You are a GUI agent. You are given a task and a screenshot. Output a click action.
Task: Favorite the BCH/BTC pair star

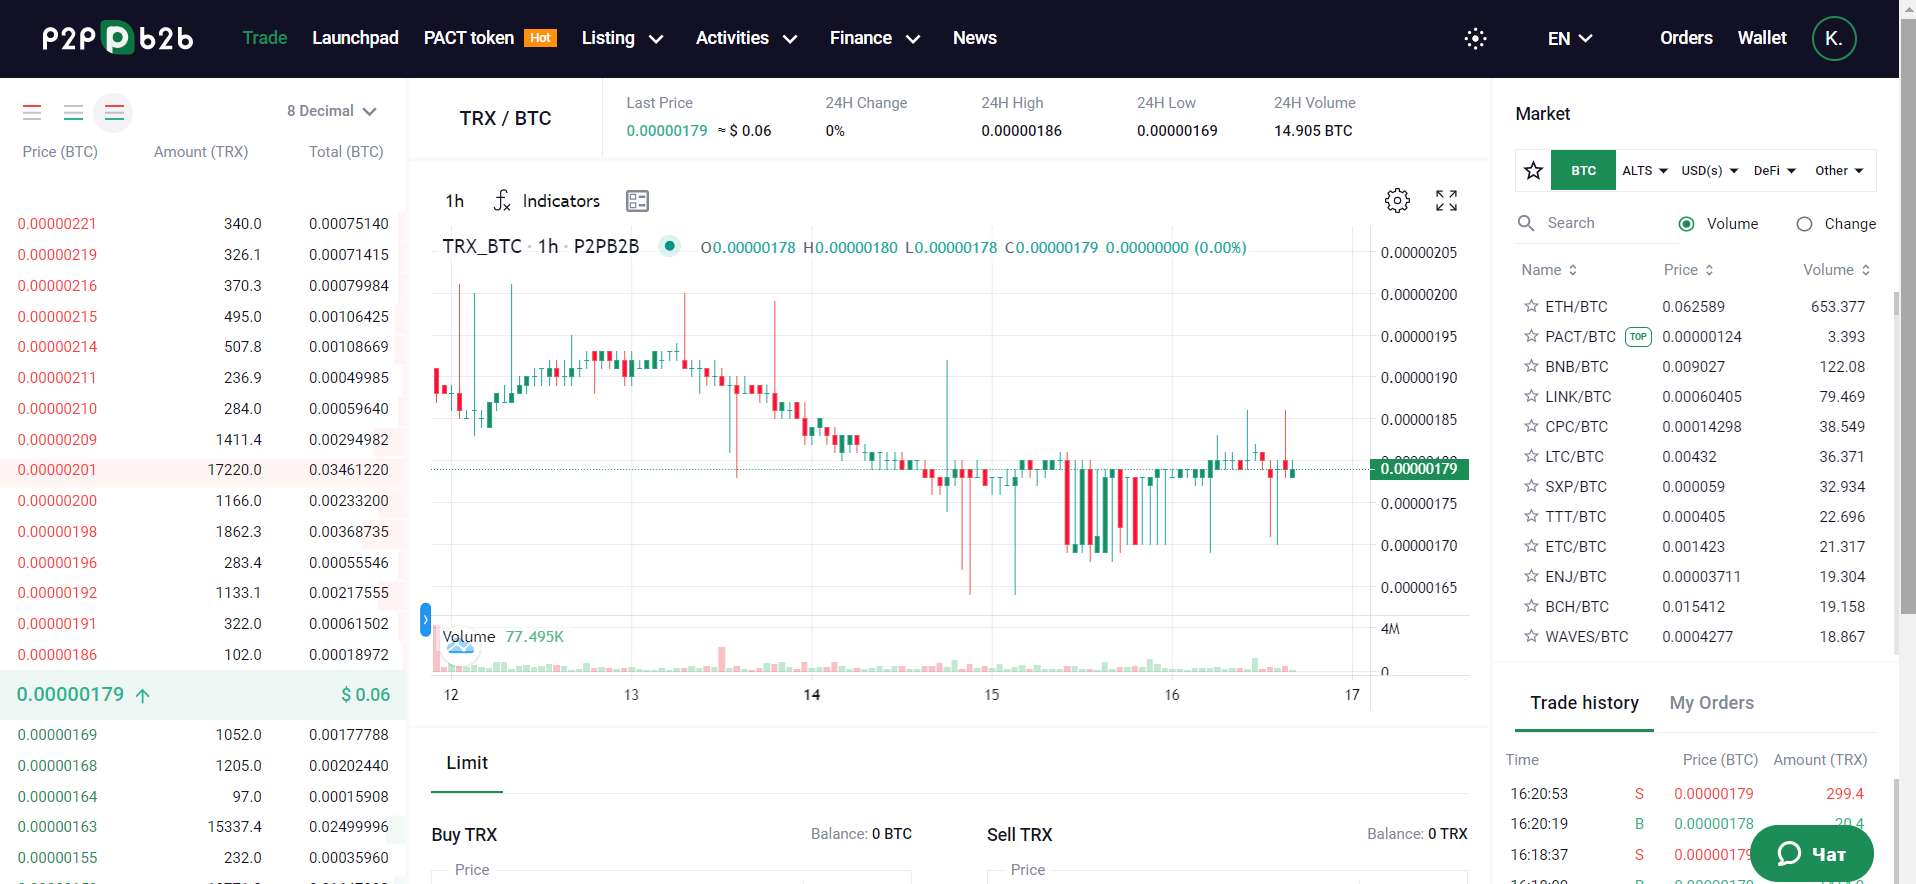(1531, 606)
